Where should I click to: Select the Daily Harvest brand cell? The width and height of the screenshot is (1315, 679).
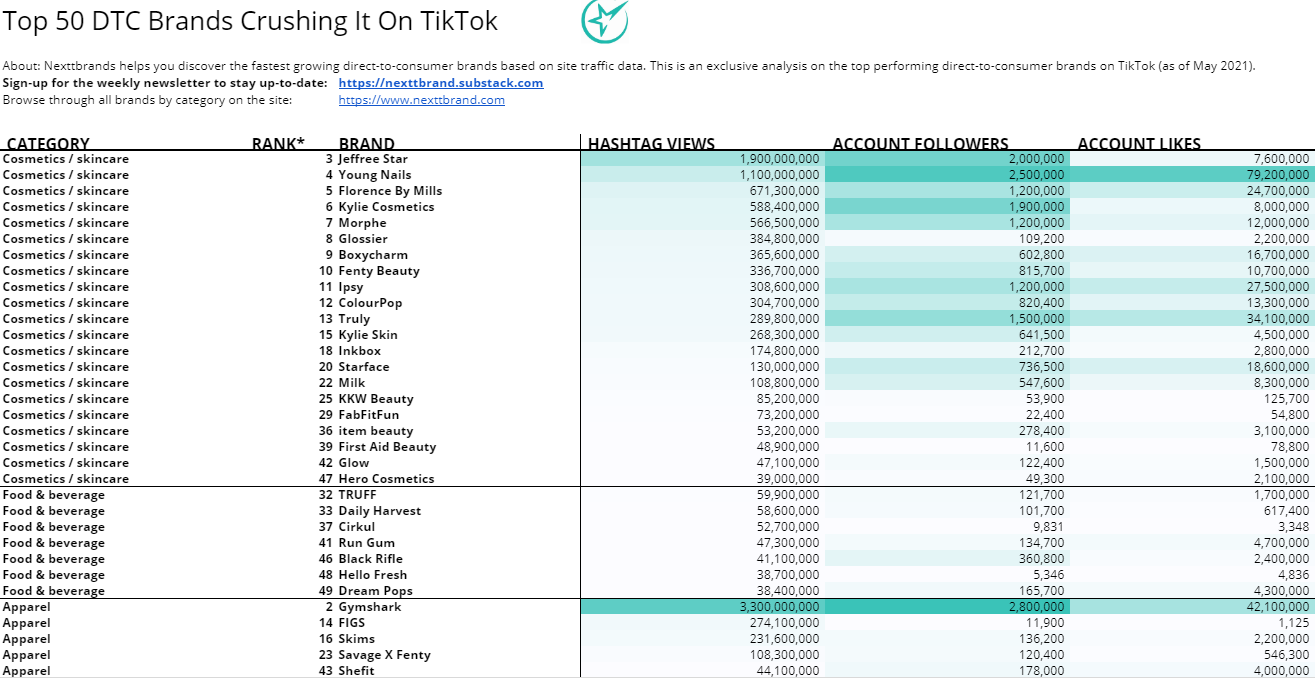tap(380, 511)
